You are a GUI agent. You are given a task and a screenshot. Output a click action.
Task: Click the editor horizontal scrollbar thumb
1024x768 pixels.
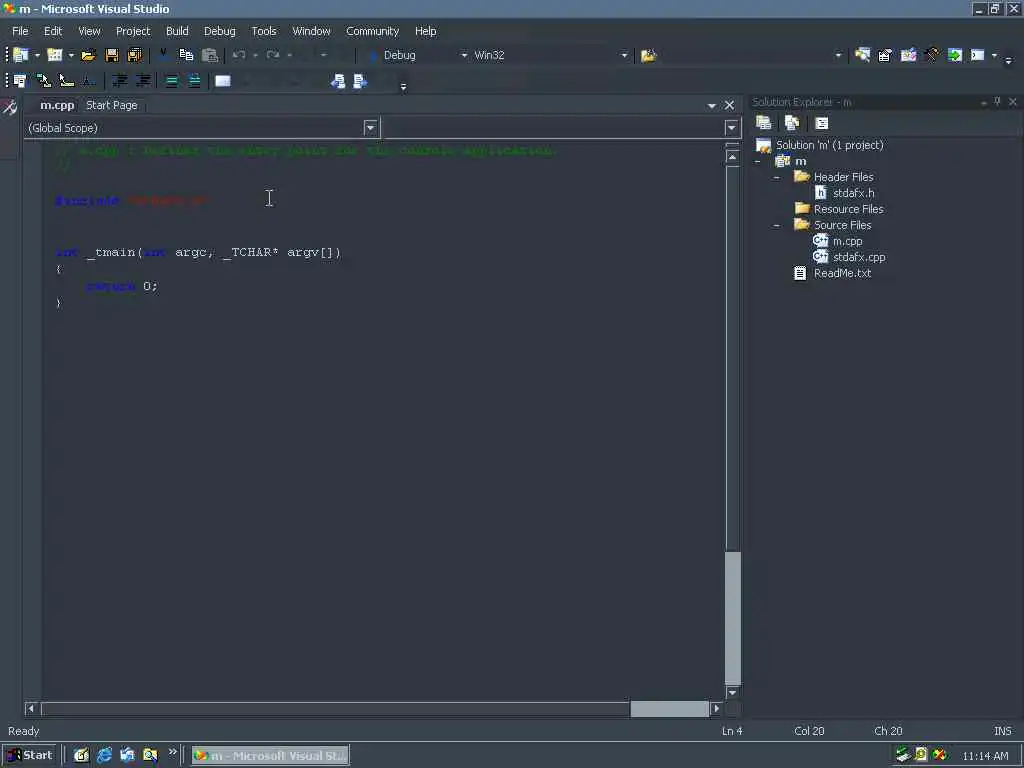669,709
